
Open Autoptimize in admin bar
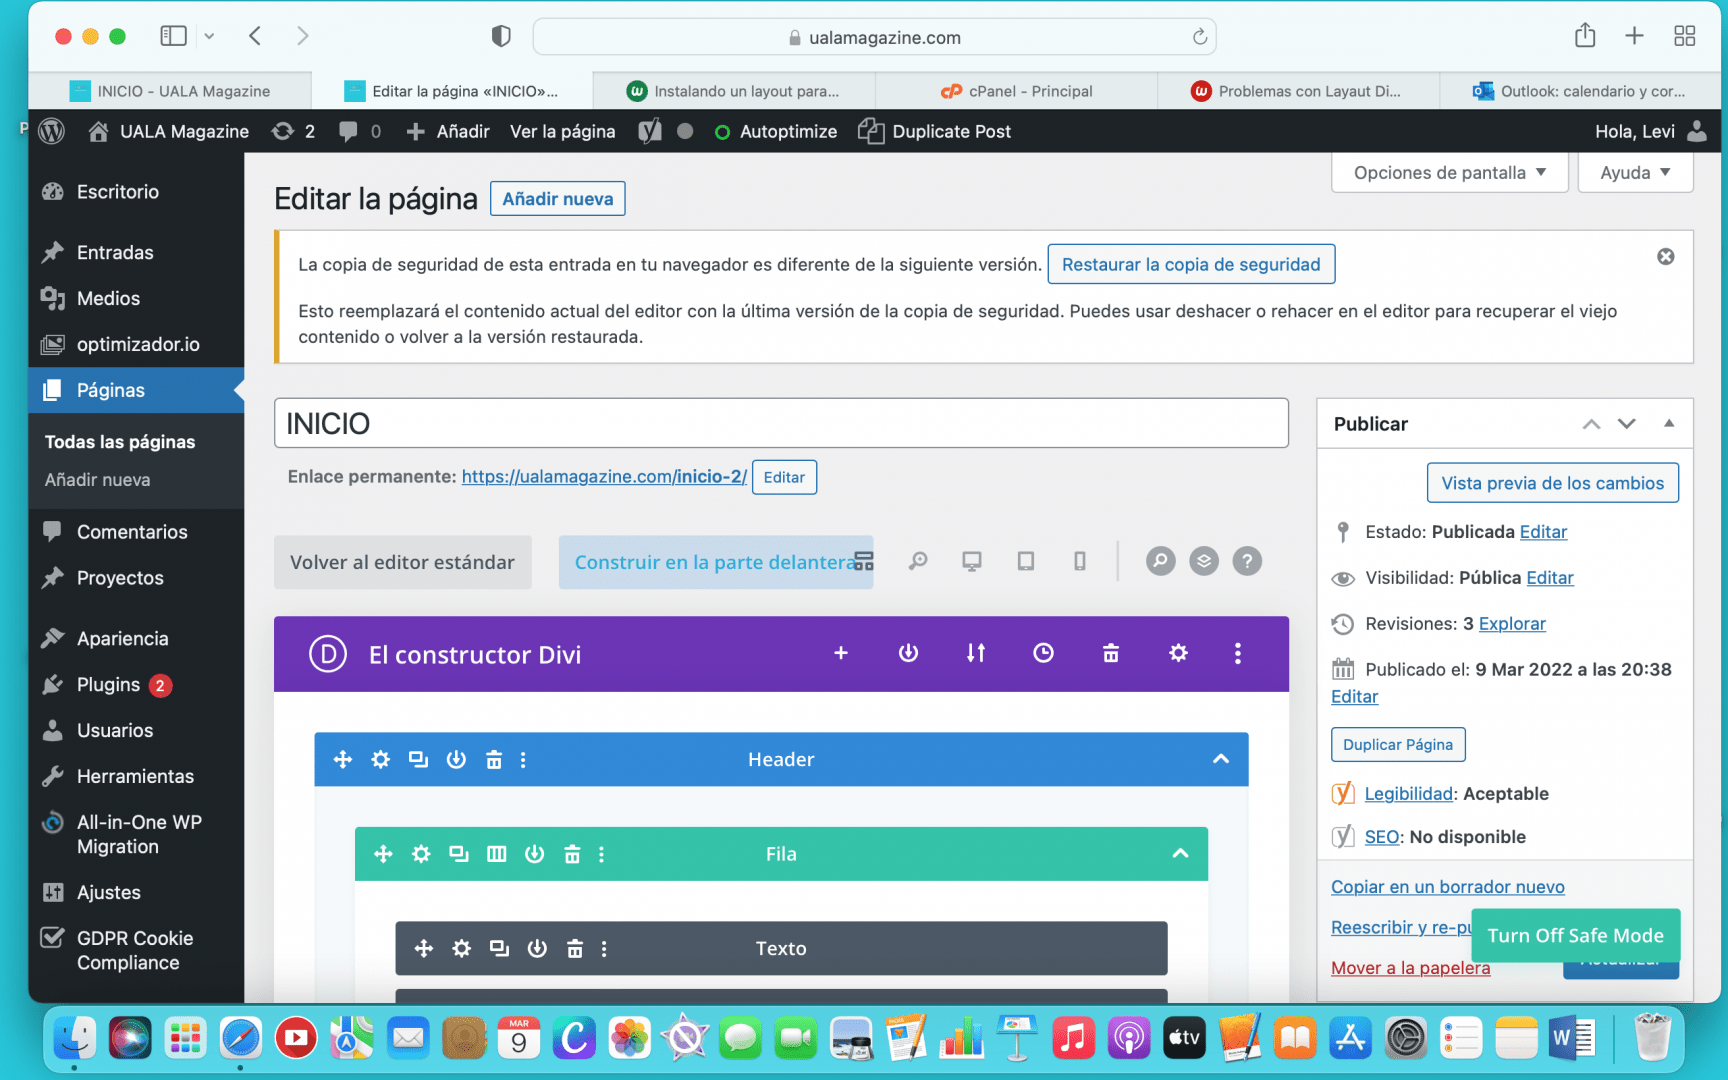(776, 131)
